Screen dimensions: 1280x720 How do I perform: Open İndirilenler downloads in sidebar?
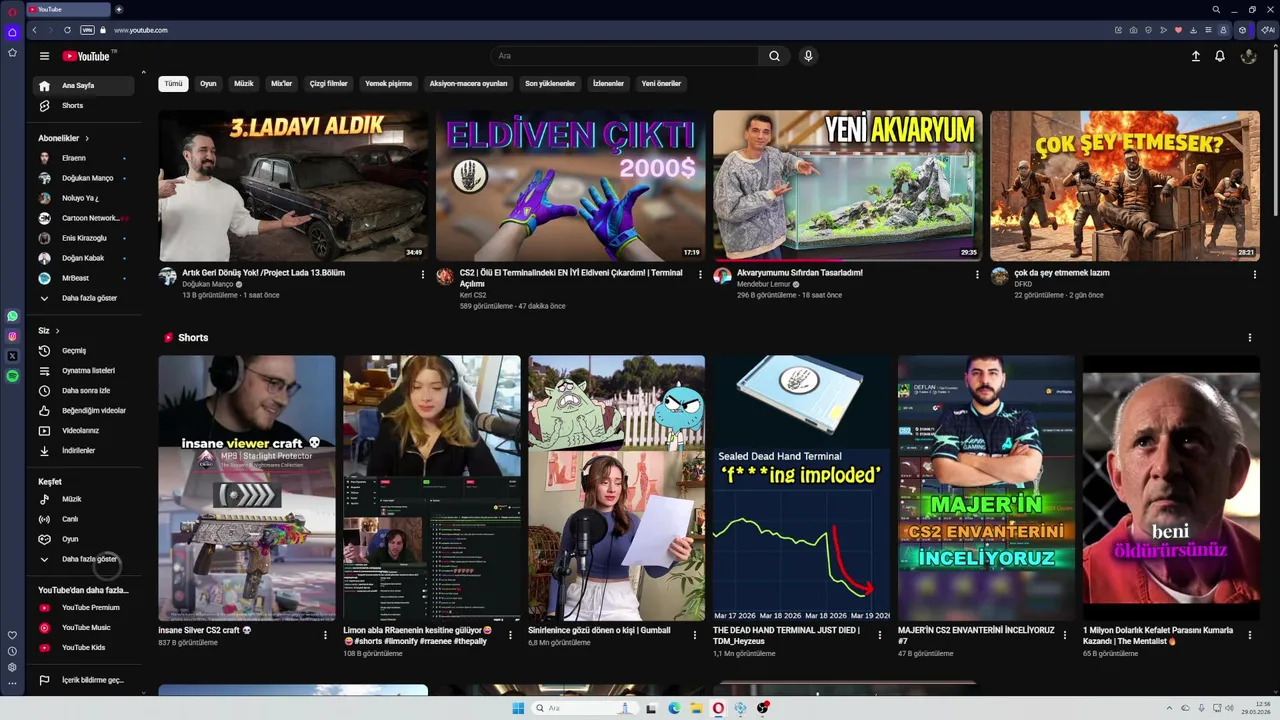click(x=84, y=451)
